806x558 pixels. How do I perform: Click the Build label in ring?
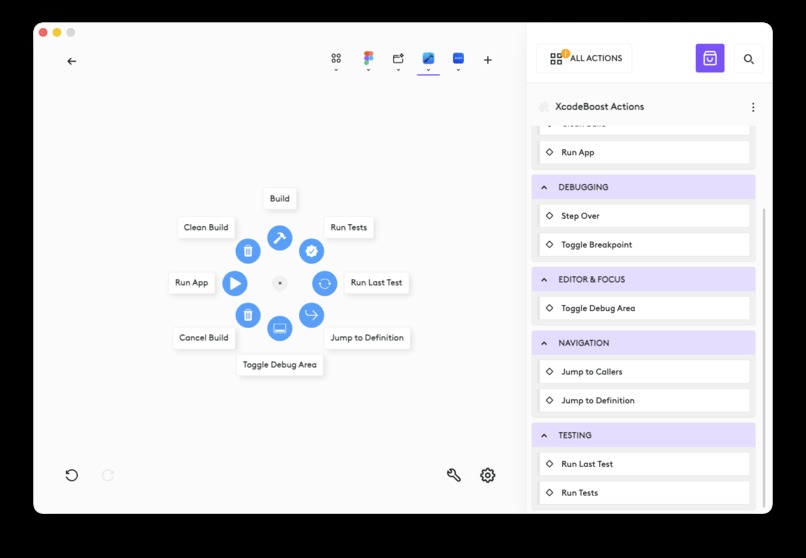(280, 199)
